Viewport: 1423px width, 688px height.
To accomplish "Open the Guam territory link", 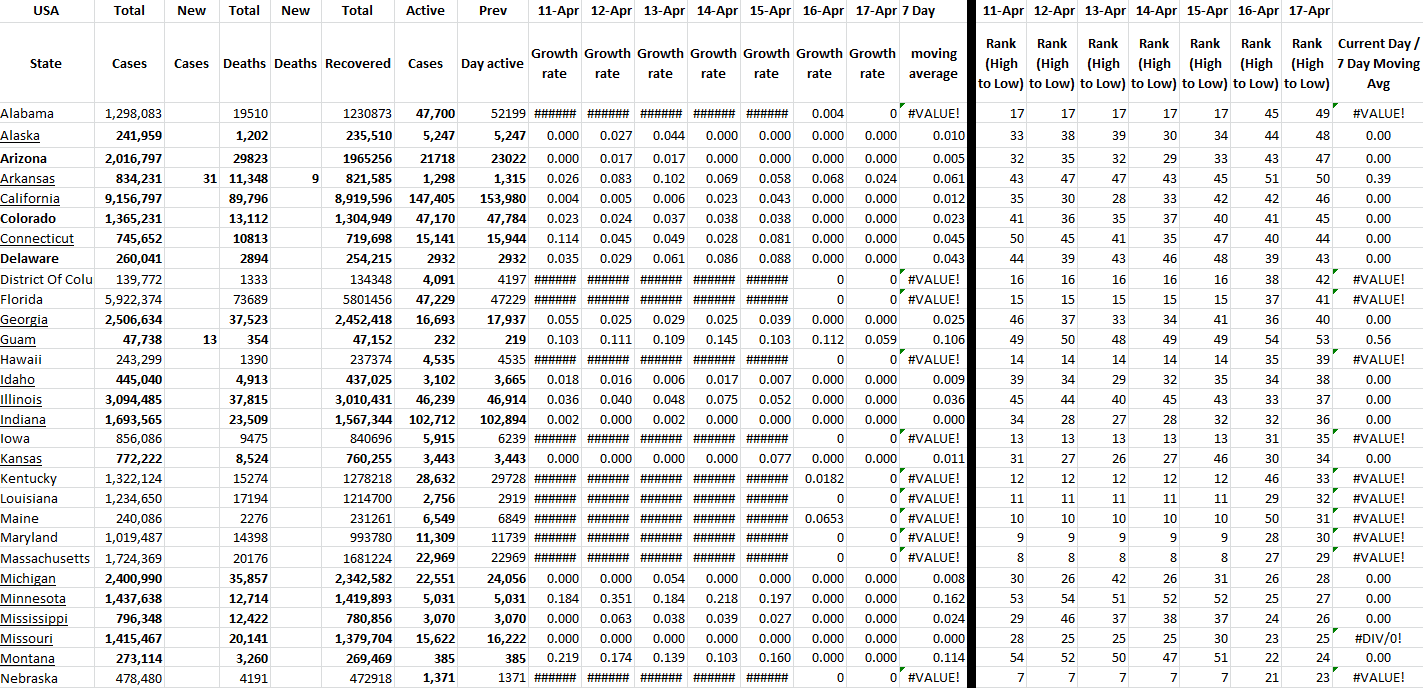I will pyautogui.click(x=18, y=340).
